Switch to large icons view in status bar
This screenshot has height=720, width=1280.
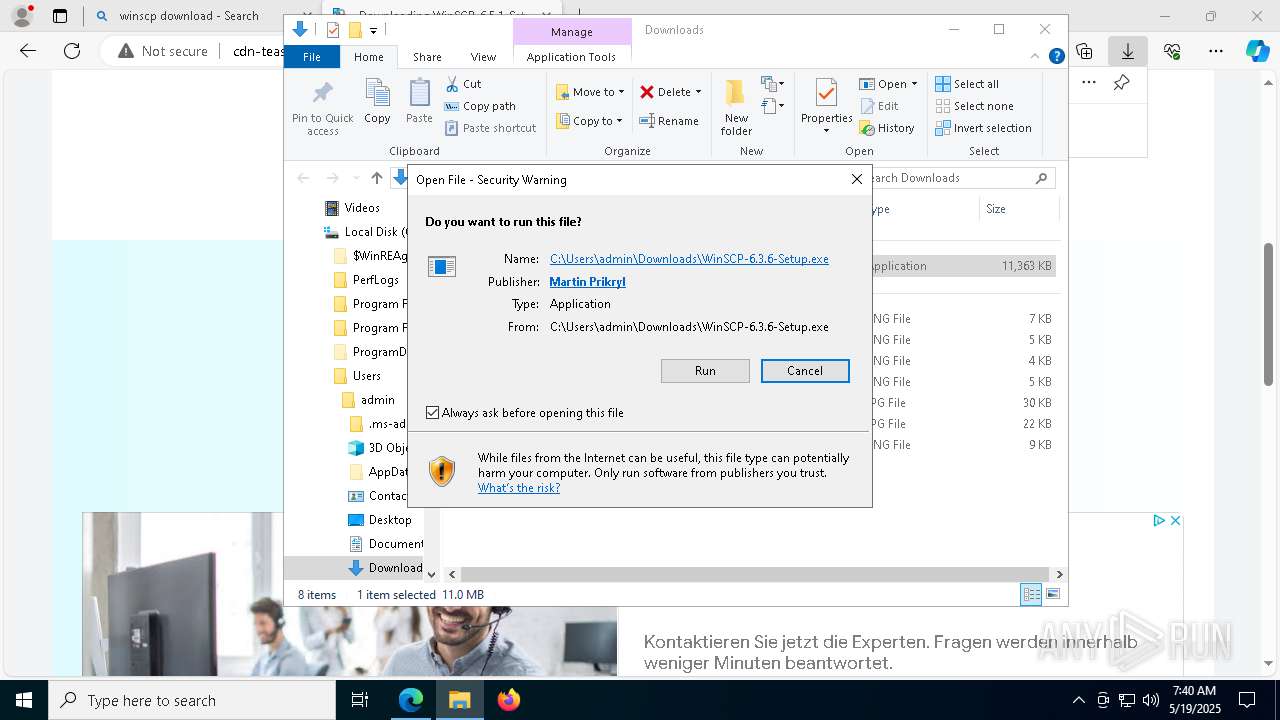pyautogui.click(x=1052, y=595)
